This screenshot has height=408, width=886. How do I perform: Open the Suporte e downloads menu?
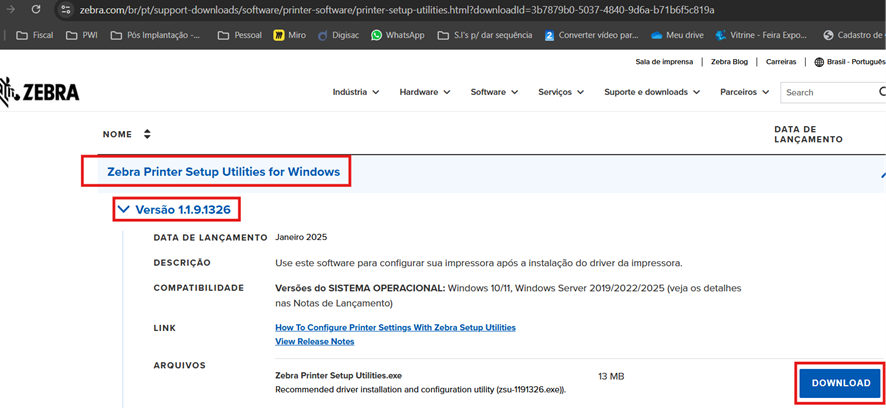[652, 92]
